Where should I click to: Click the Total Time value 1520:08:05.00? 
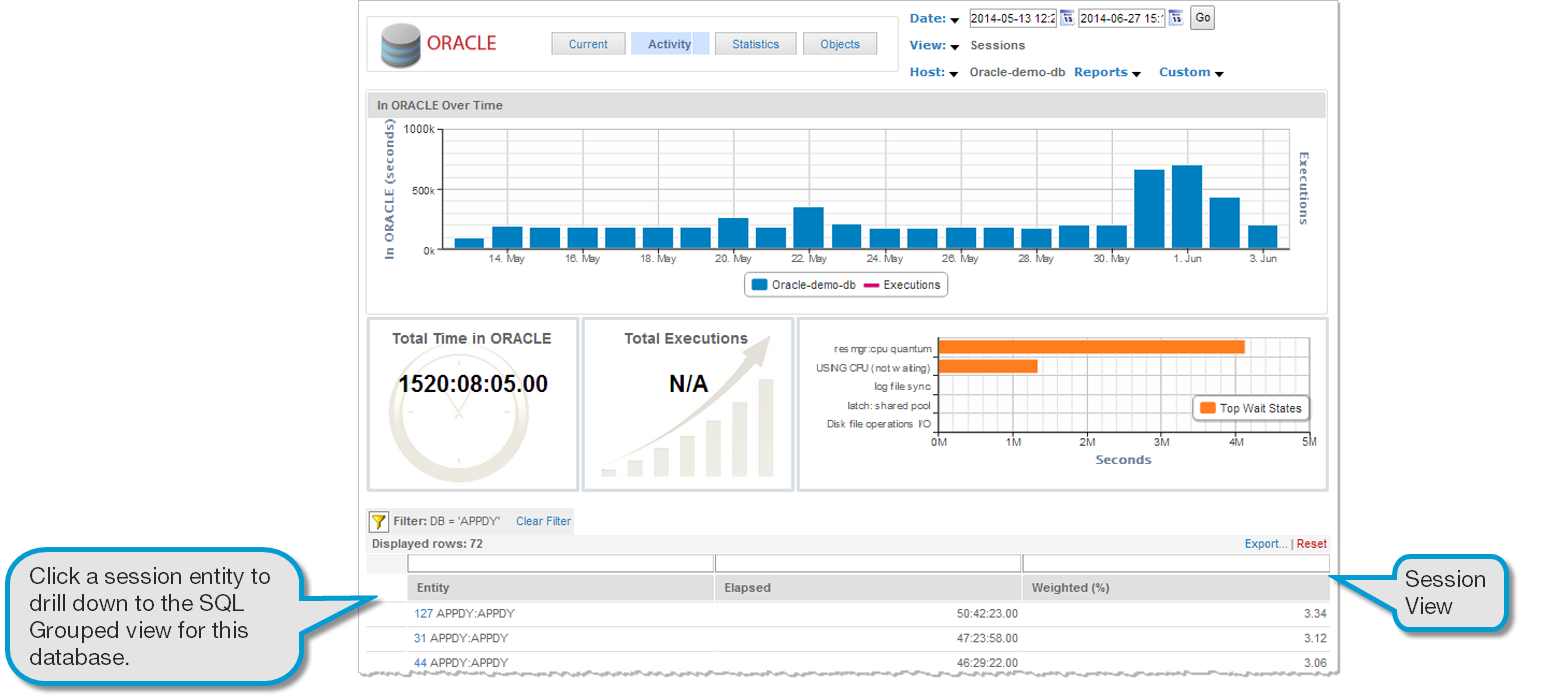tap(473, 384)
